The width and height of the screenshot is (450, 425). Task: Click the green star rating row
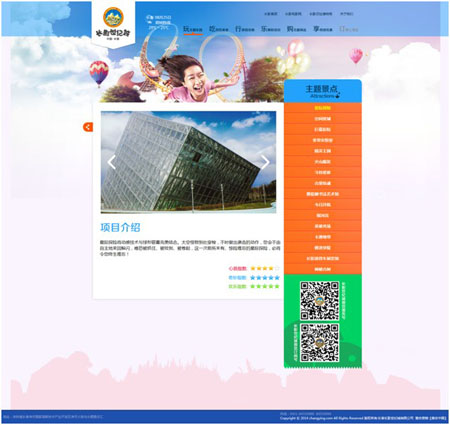click(x=265, y=286)
